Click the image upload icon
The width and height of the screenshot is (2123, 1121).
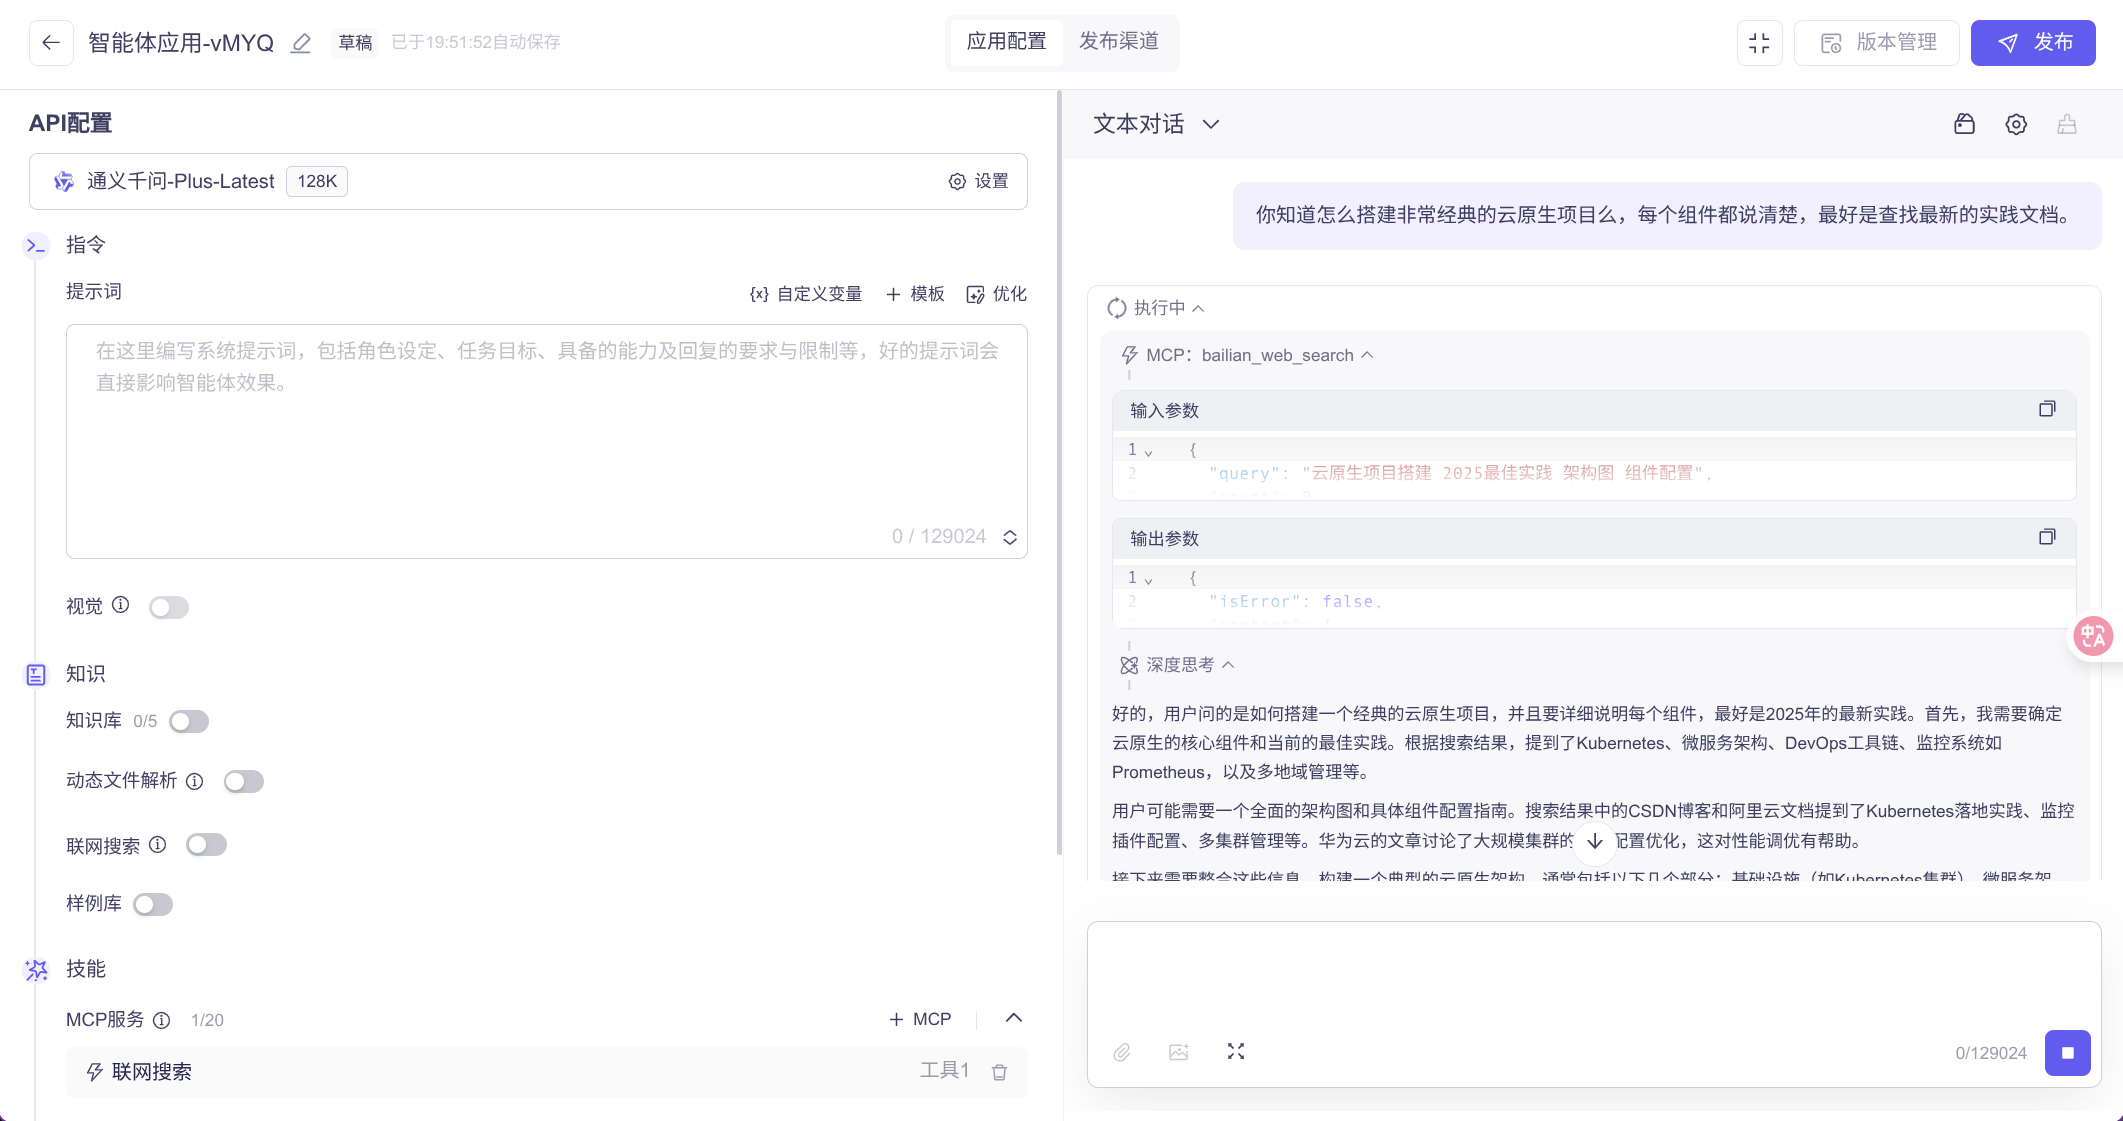(1179, 1052)
